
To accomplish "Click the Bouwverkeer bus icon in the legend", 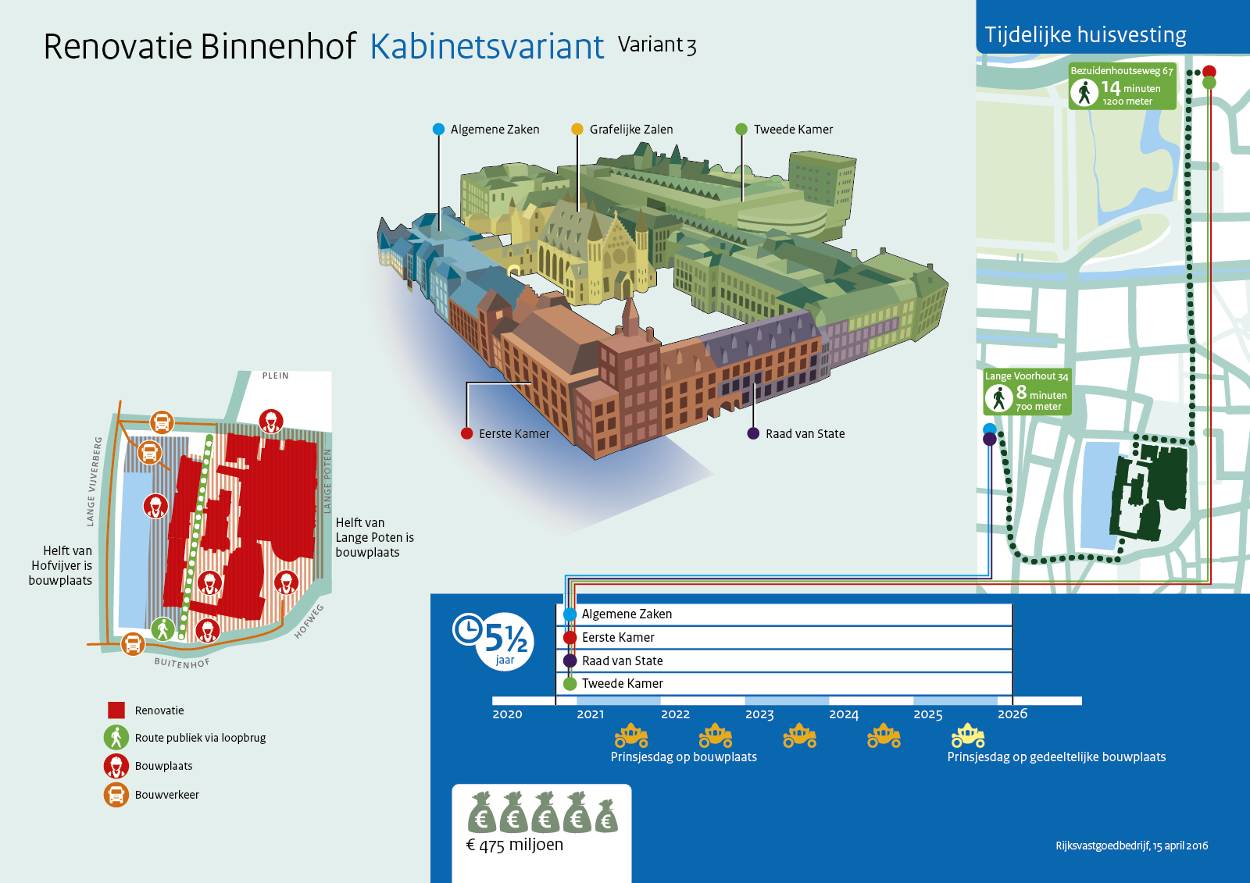I will 116,795.
